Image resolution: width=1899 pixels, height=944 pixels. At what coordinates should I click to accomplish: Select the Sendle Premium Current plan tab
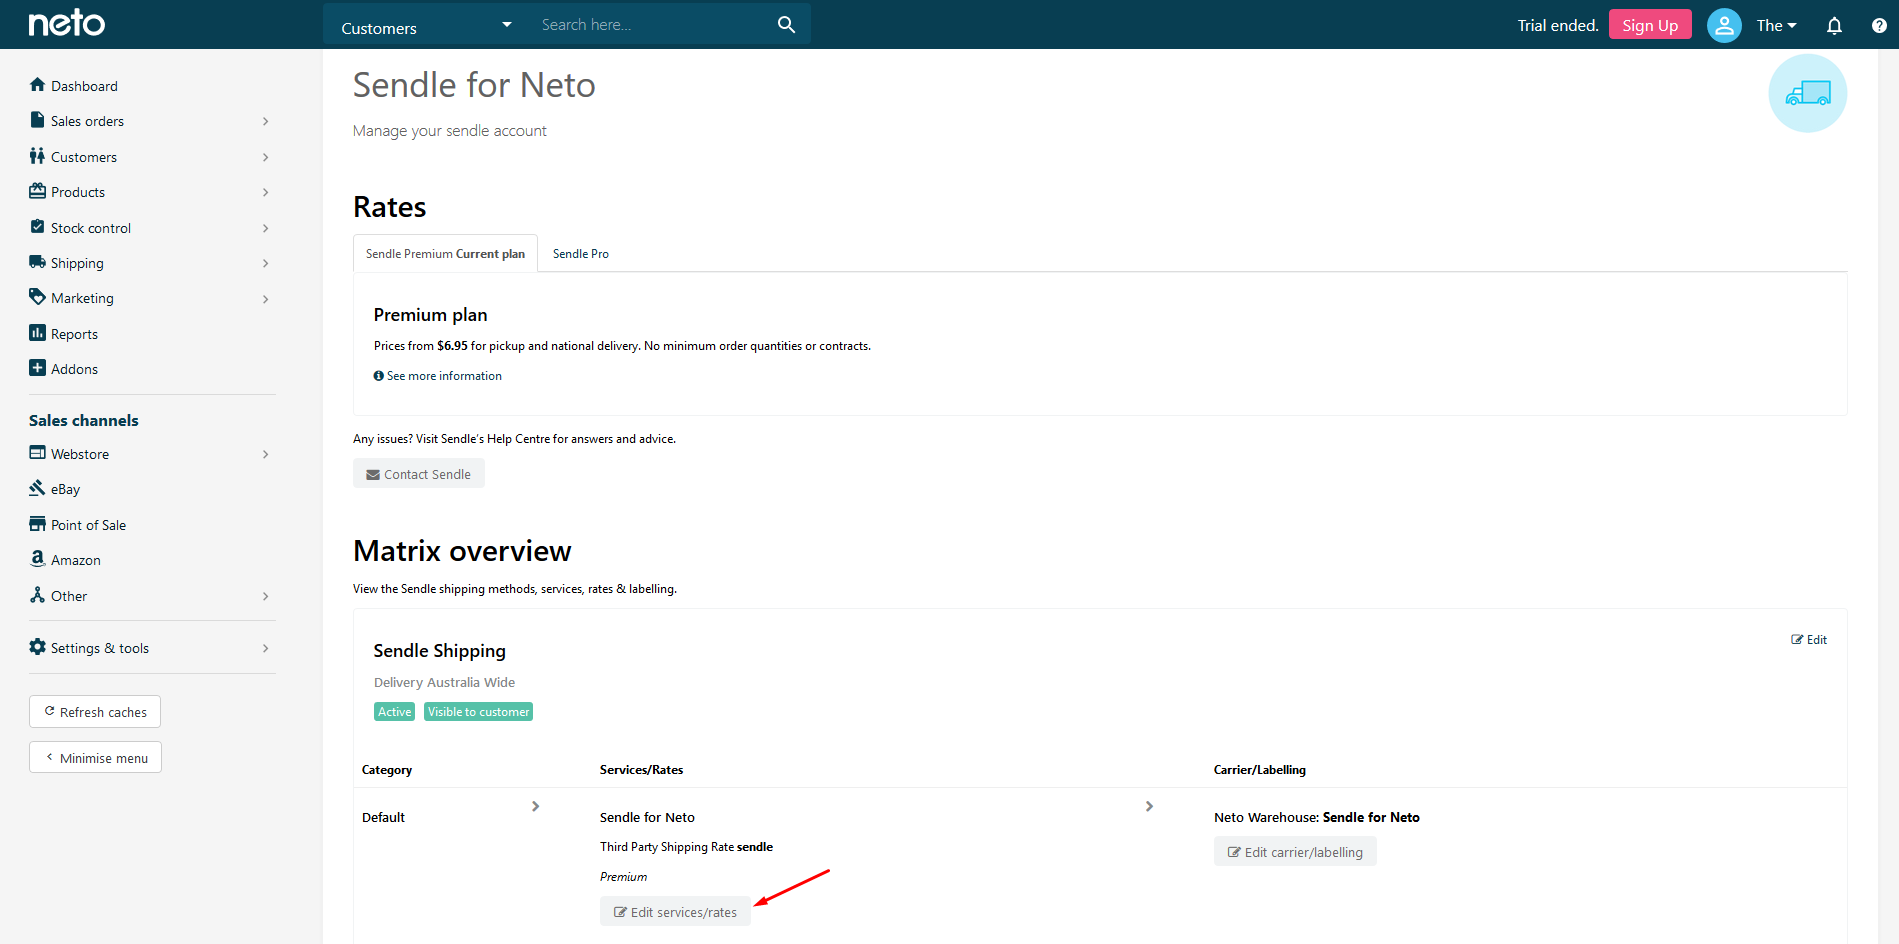click(x=445, y=253)
